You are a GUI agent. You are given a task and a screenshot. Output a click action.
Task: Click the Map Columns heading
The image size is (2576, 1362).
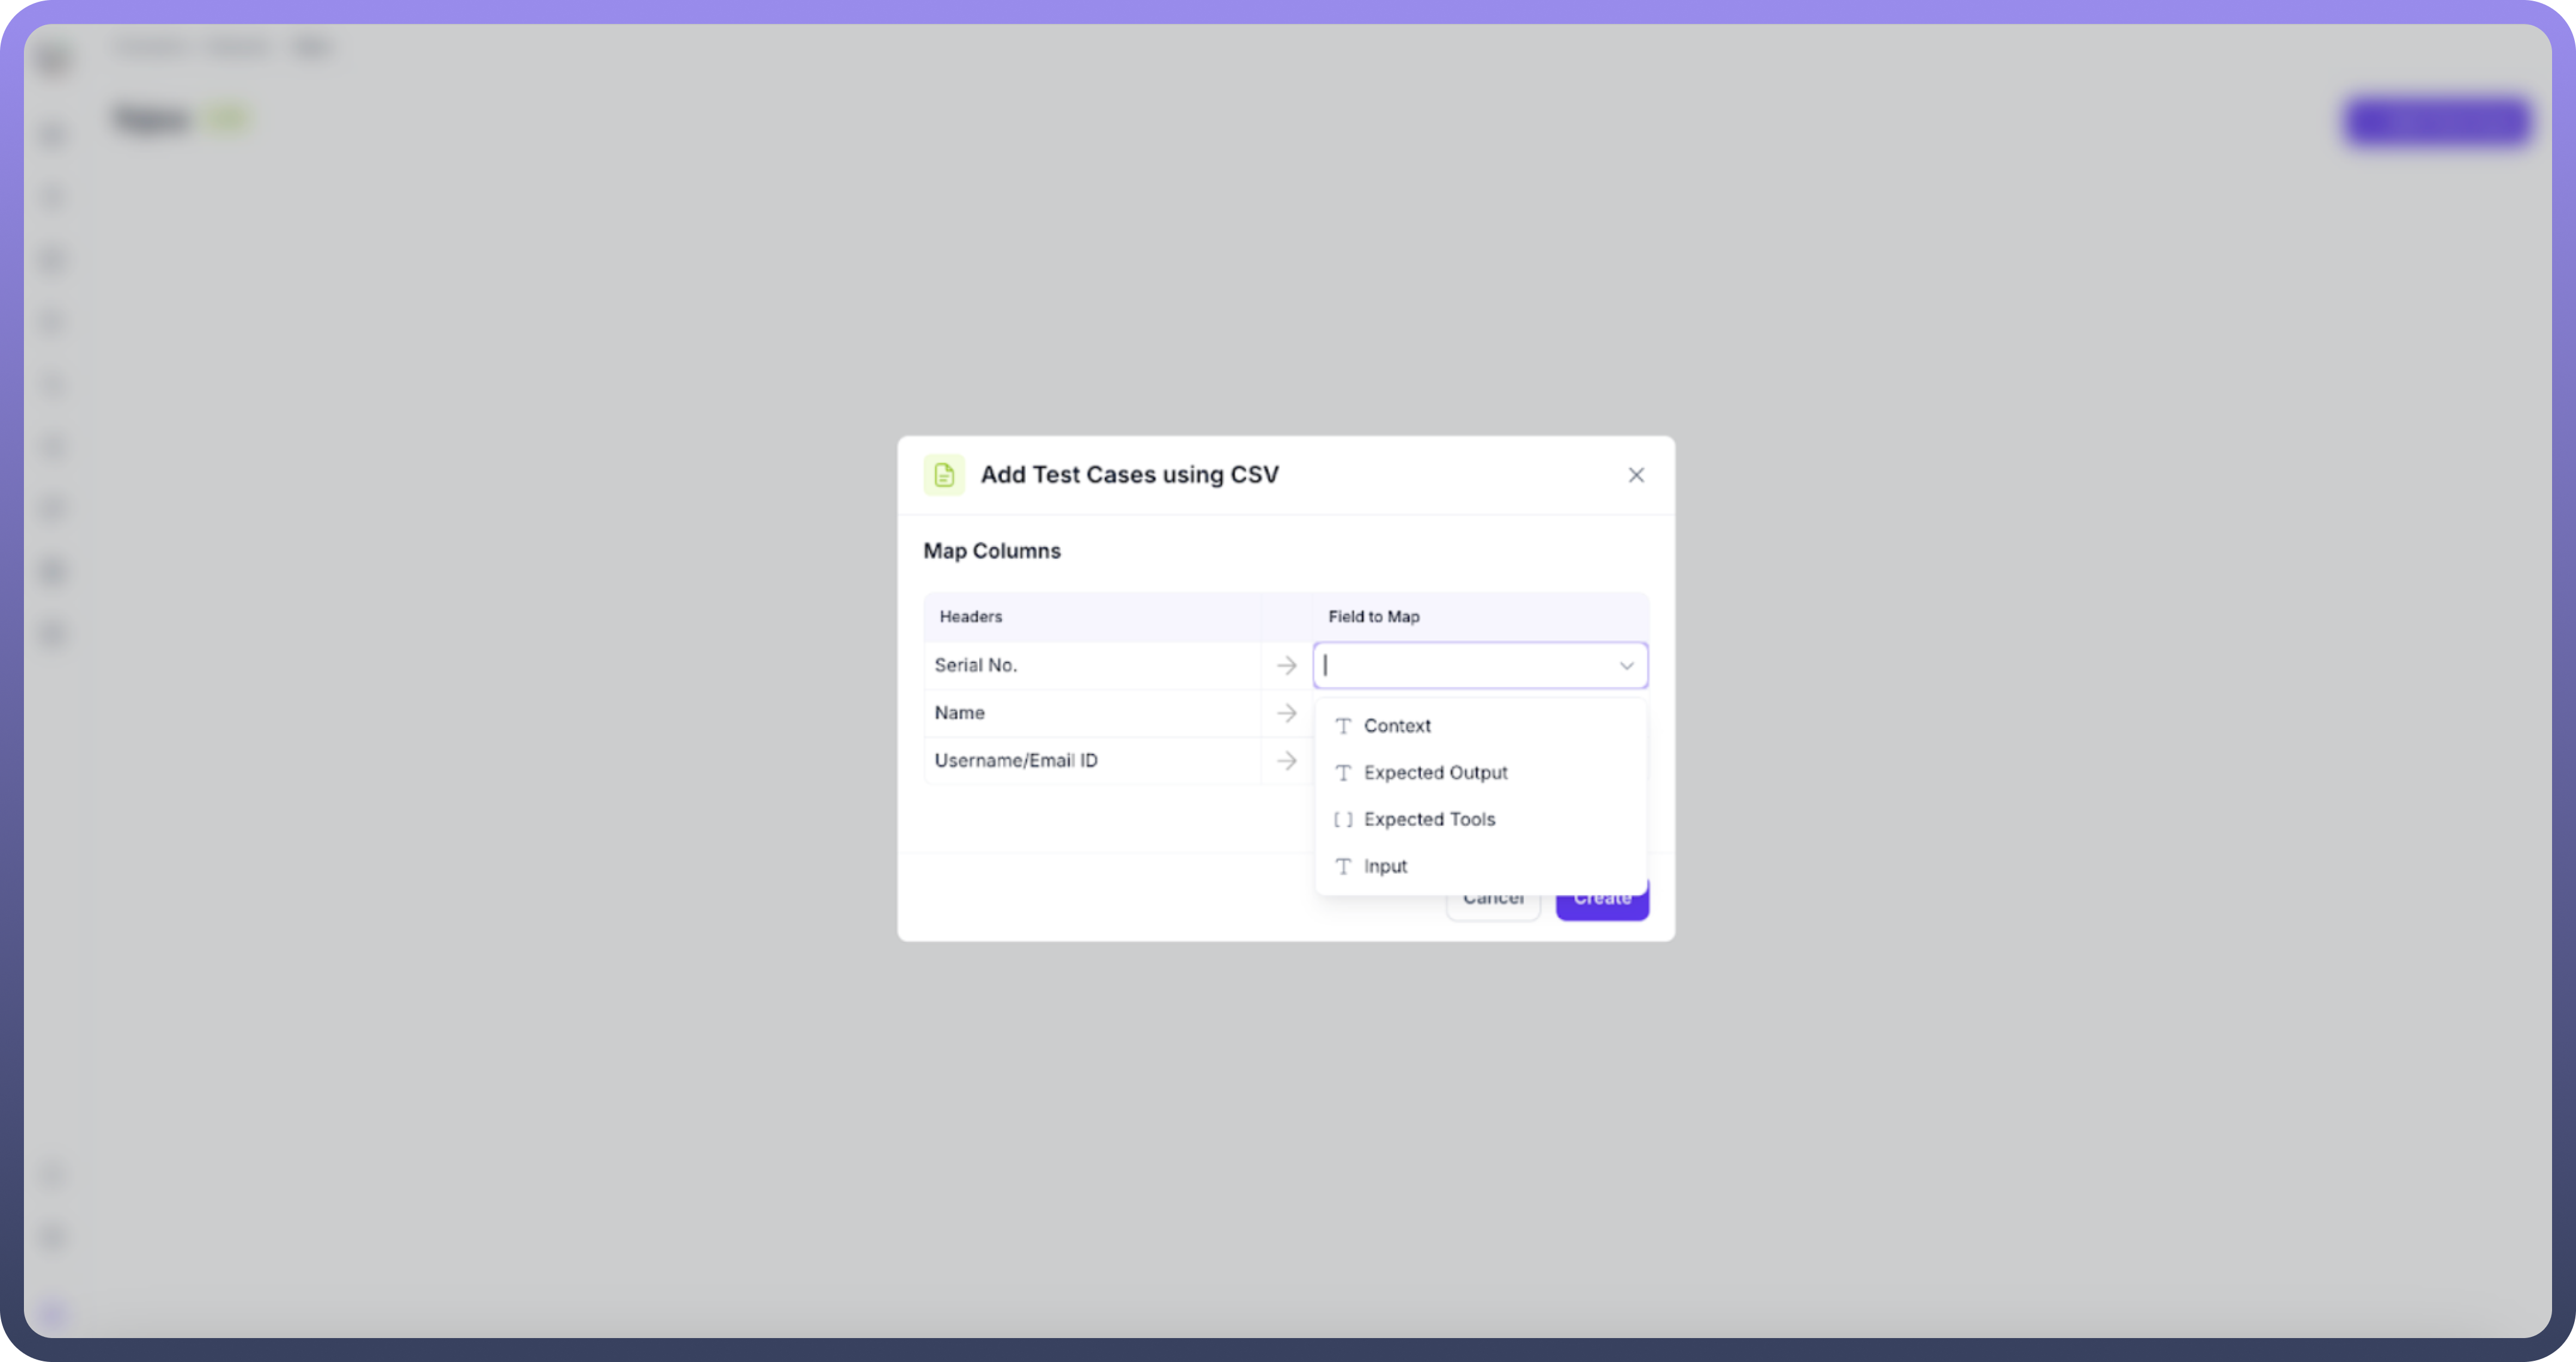coord(991,551)
